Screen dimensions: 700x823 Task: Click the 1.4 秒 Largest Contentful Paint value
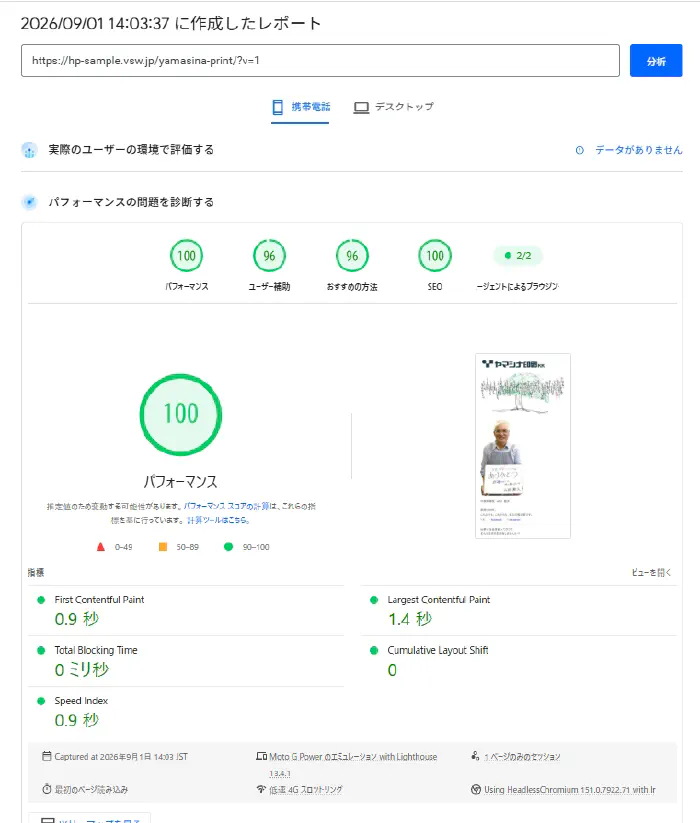click(x=410, y=619)
